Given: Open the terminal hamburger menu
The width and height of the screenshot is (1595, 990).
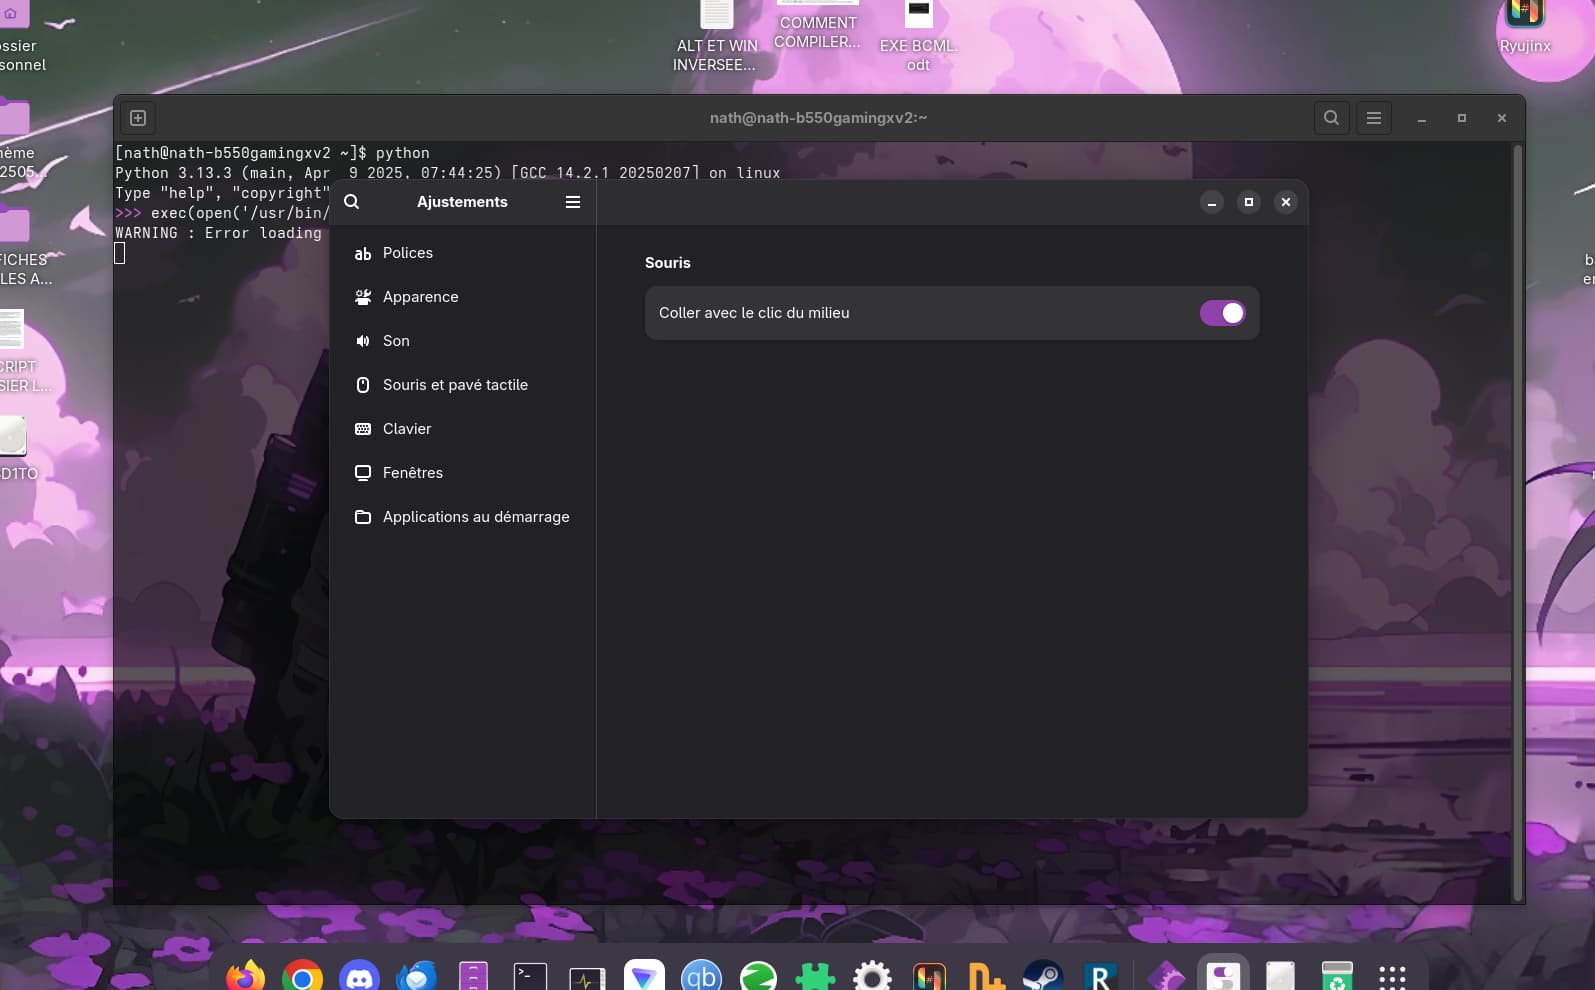Looking at the screenshot, I should pyautogui.click(x=1374, y=118).
